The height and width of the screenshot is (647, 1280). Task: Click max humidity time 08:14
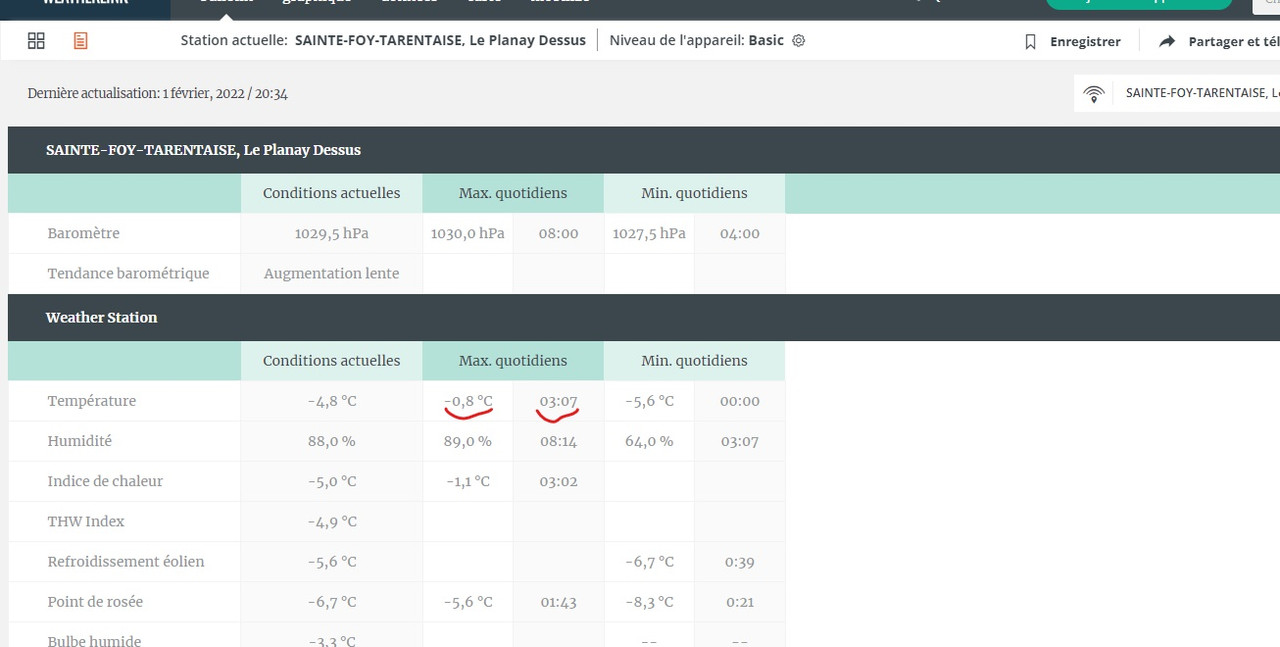tap(559, 441)
